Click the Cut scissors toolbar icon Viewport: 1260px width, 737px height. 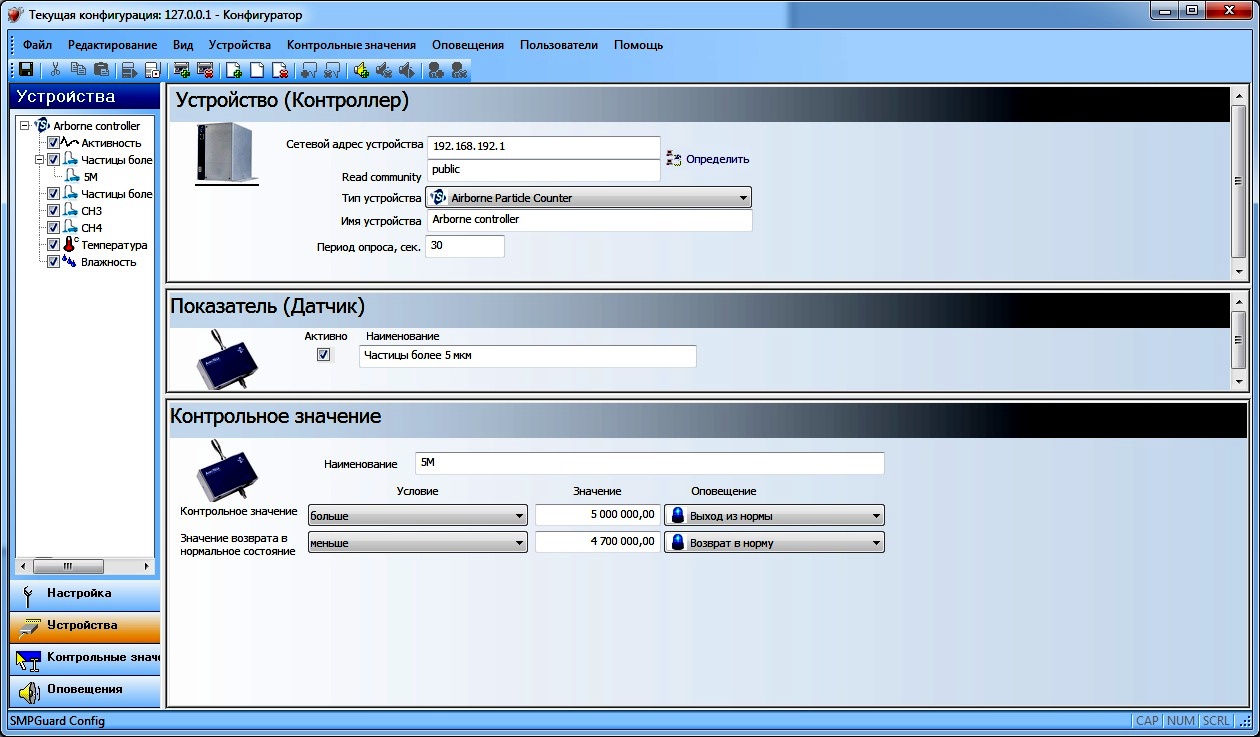(x=56, y=70)
